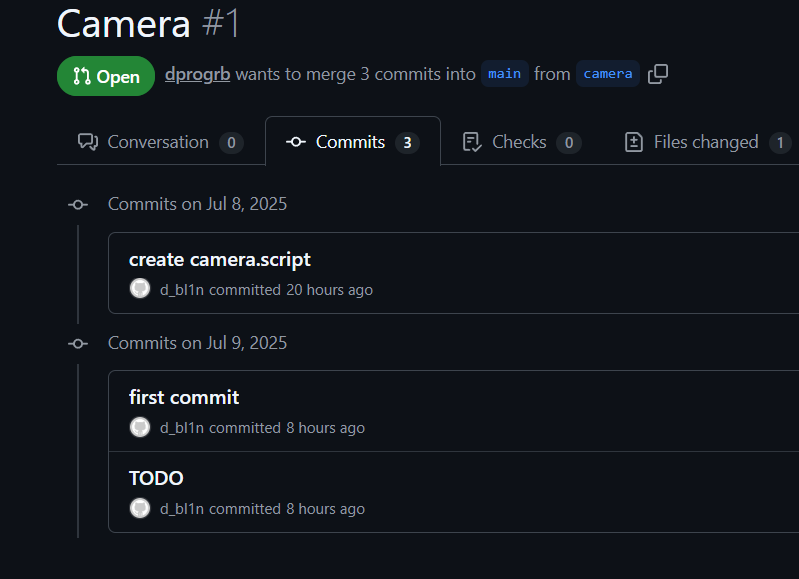Screen dimensions: 799x579
Task: Click commit node icon for Jul 9, 2025
Action: (x=78, y=344)
